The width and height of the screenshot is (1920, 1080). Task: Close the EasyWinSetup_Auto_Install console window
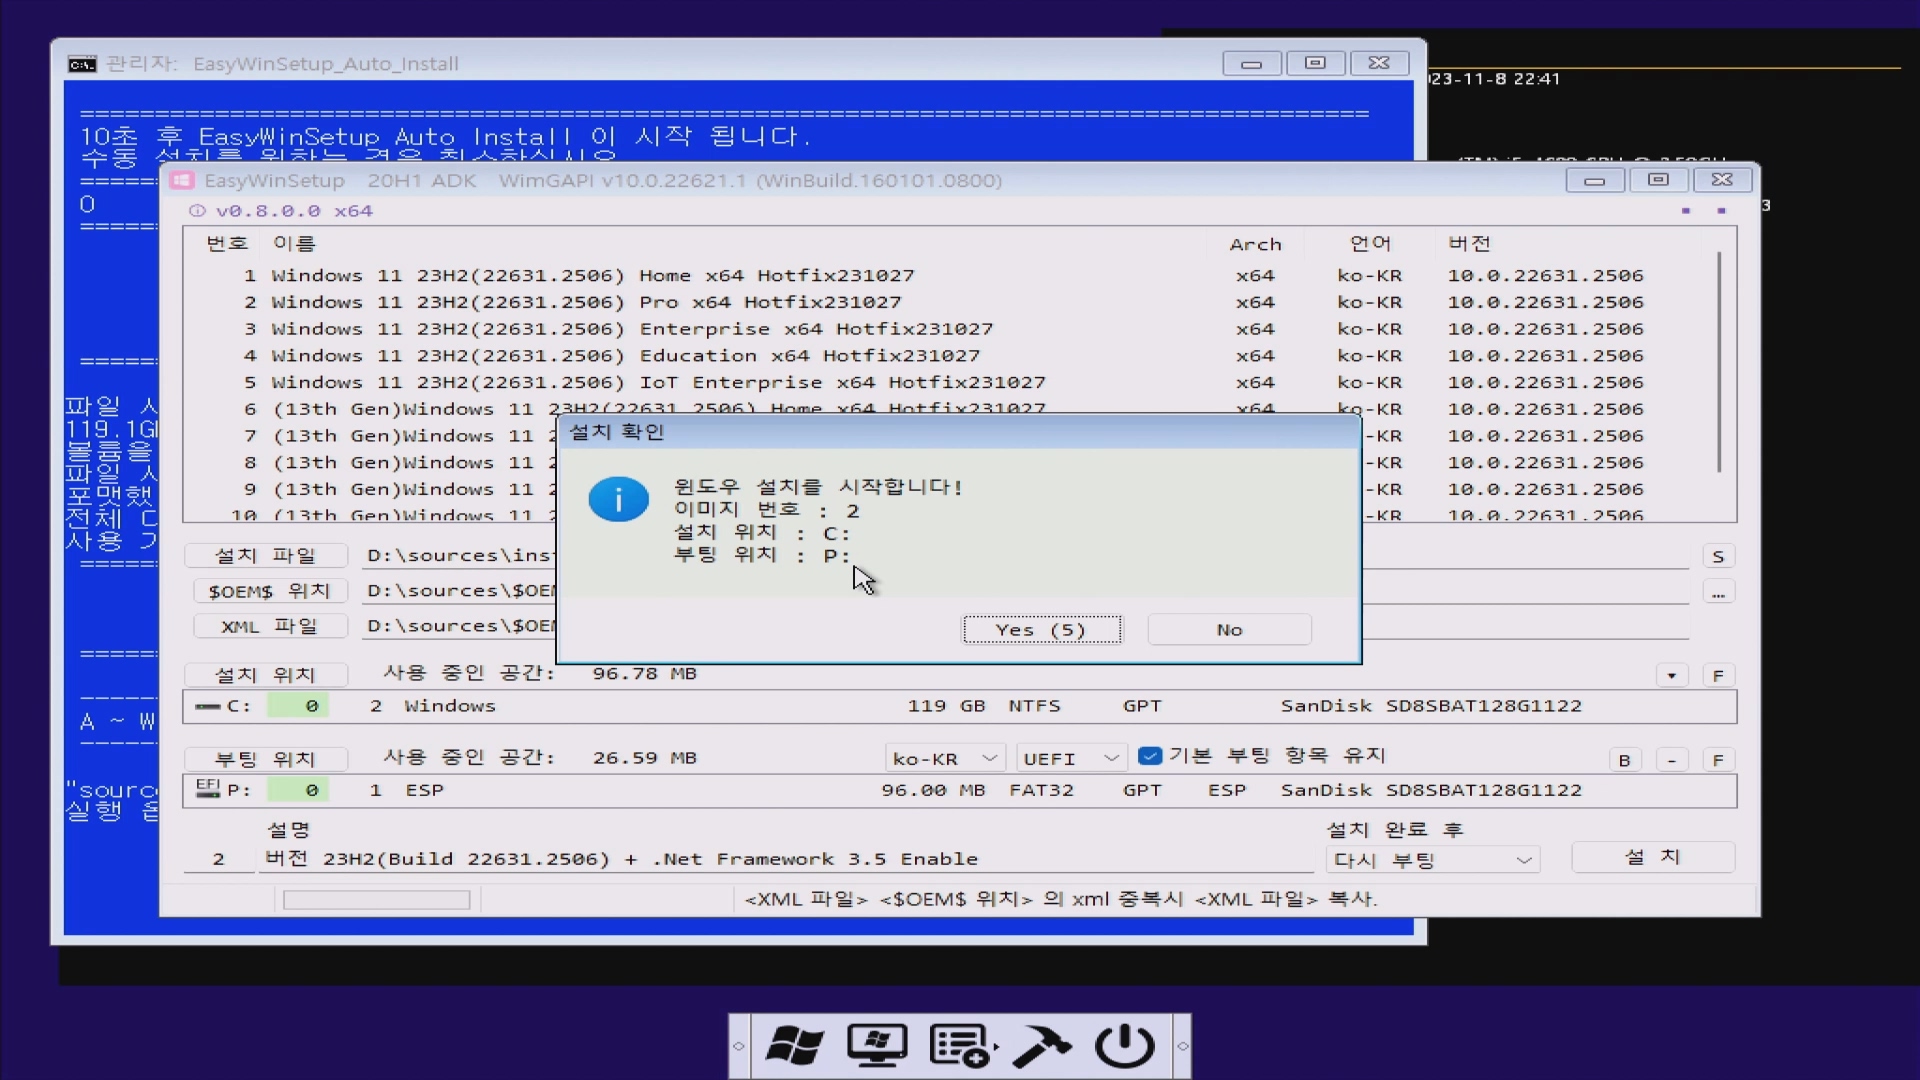[x=1379, y=63]
